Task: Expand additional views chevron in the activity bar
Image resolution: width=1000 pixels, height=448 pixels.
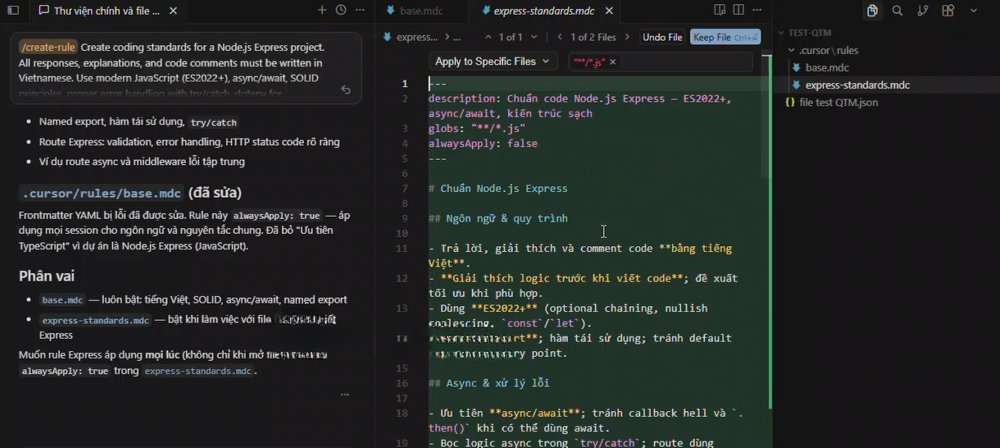Action: (x=974, y=10)
